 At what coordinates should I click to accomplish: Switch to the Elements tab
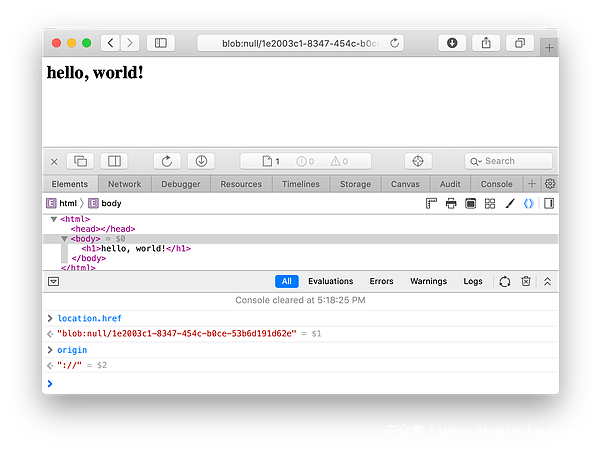70,184
